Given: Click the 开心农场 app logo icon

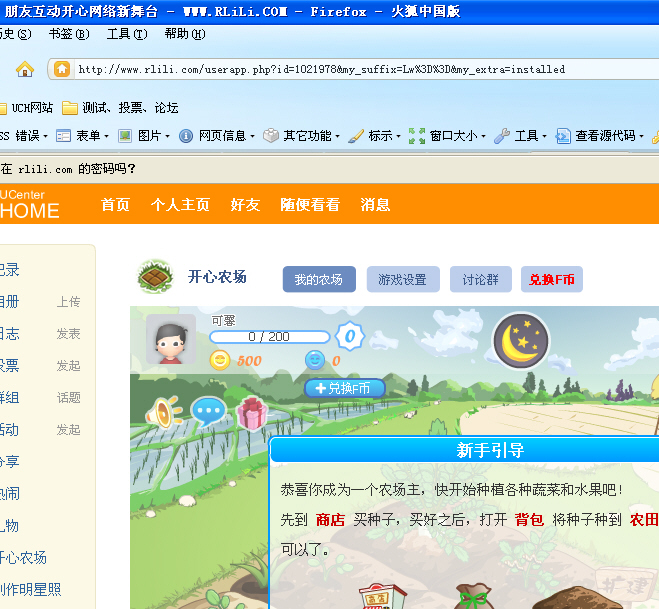Looking at the screenshot, I should tap(155, 276).
